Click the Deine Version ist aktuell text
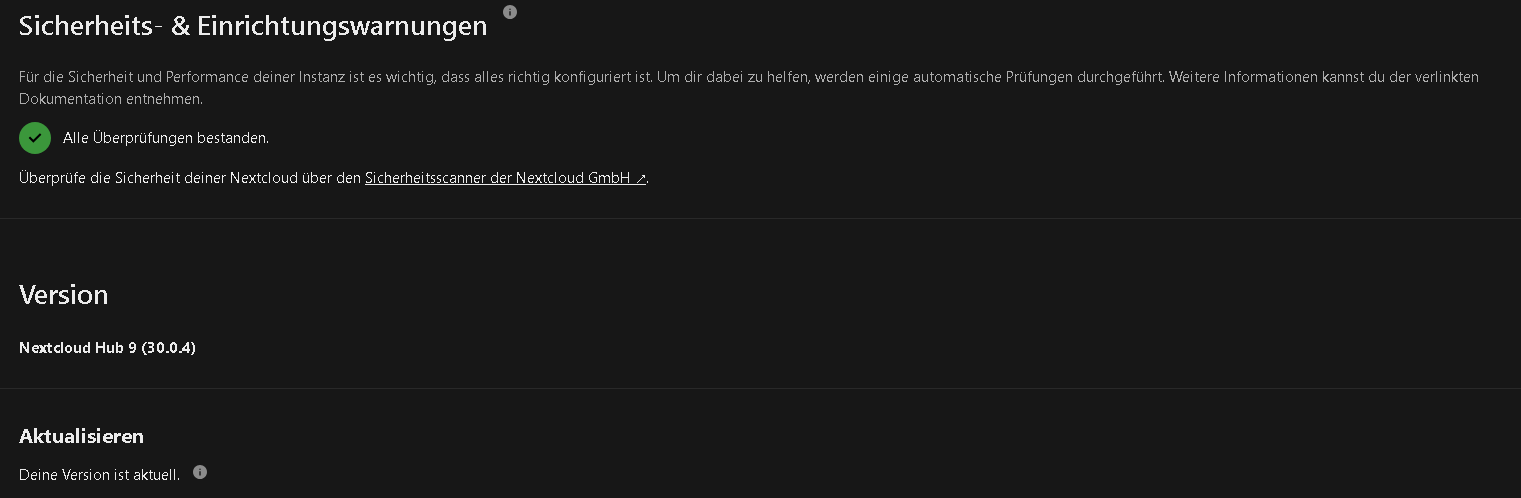 (x=99, y=474)
